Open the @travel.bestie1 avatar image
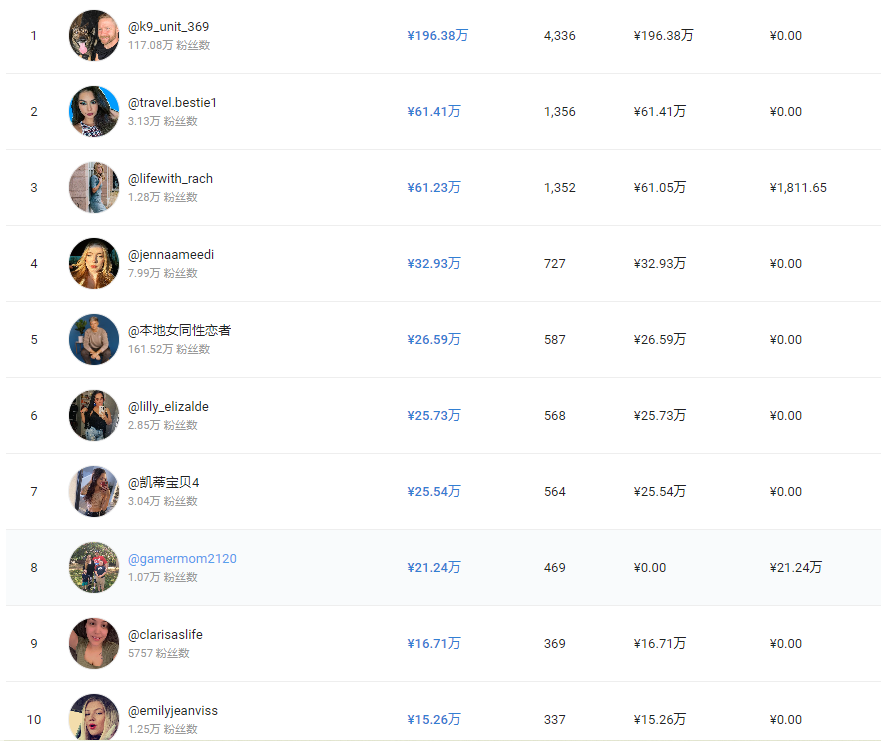This screenshot has height=741, width=881. (94, 112)
